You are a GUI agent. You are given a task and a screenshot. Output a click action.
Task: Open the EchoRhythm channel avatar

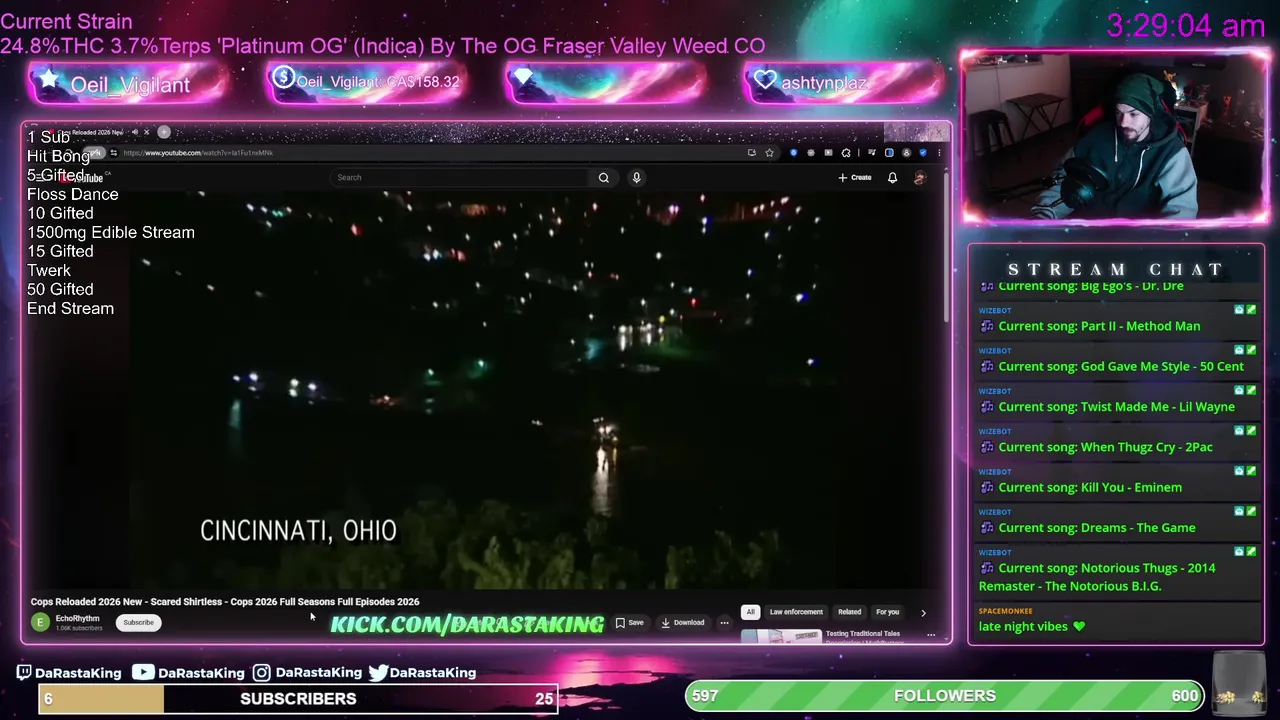(40, 622)
